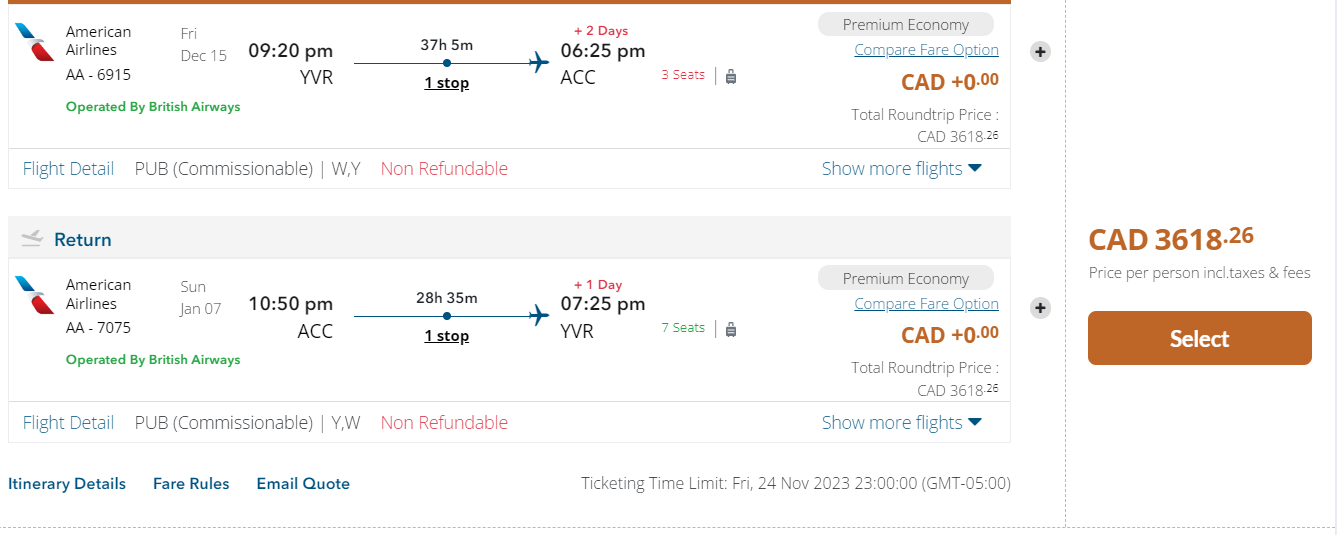
Task: Compare Fare Option for return flight
Action: pyautogui.click(x=926, y=304)
